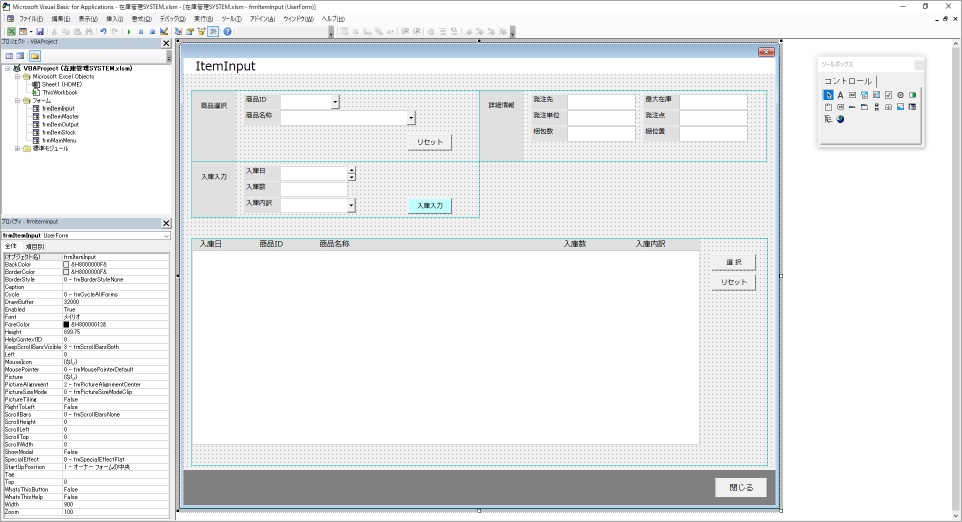Image resolution: width=962 pixels, height=522 pixels.
Task: Collapse the フォーム folder in project tree
Action: coord(18,101)
